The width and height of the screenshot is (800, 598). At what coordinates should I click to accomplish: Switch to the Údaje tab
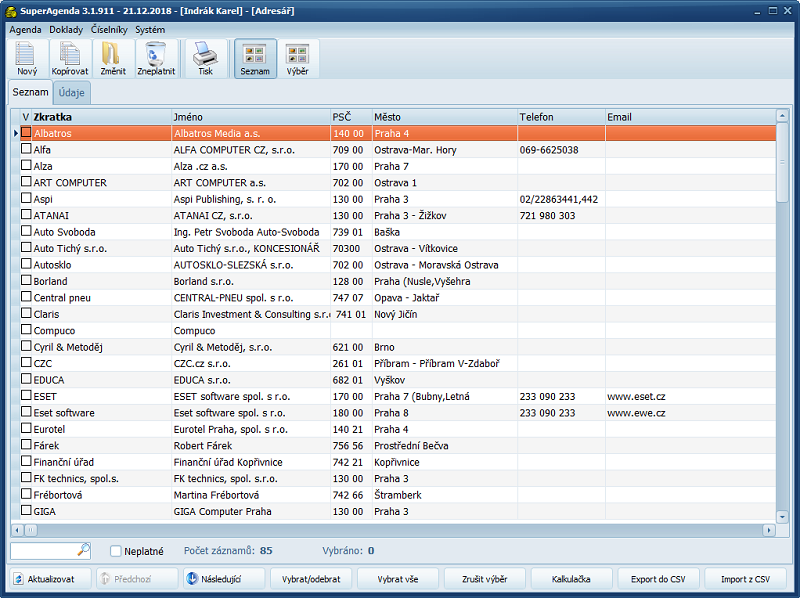coord(71,93)
